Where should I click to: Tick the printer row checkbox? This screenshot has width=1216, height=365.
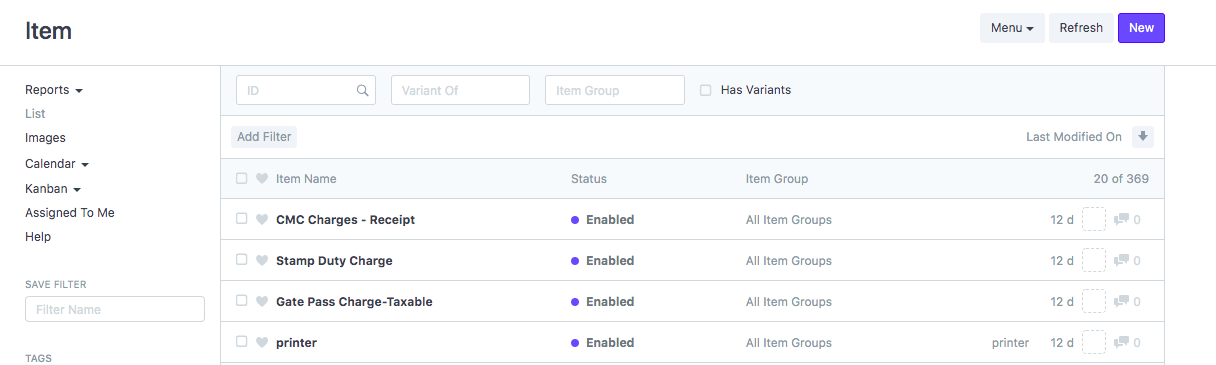(x=241, y=342)
